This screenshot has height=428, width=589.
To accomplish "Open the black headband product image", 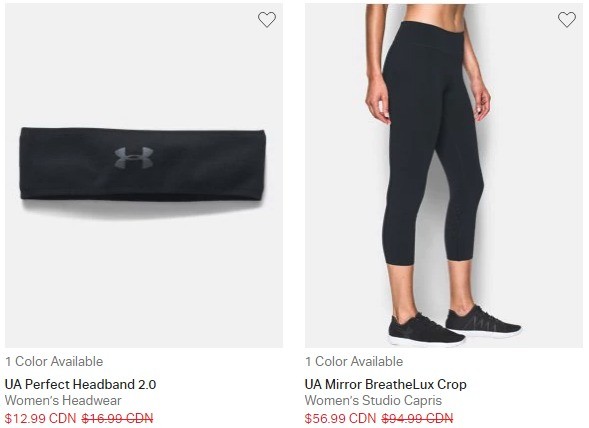I will coord(143,175).
